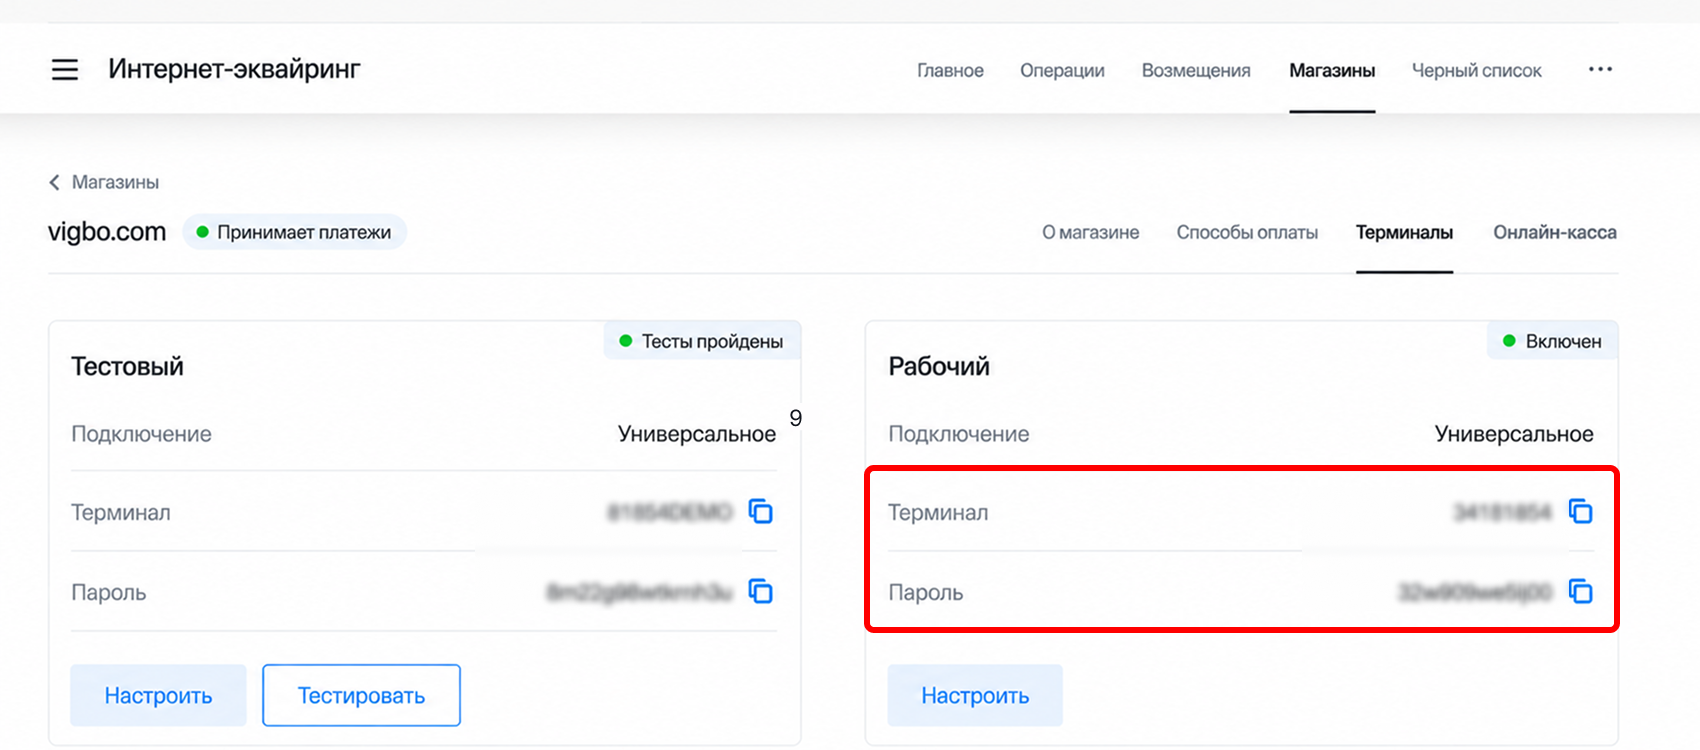Open the Главное tab
The image size is (1700, 750).
coord(950,70)
